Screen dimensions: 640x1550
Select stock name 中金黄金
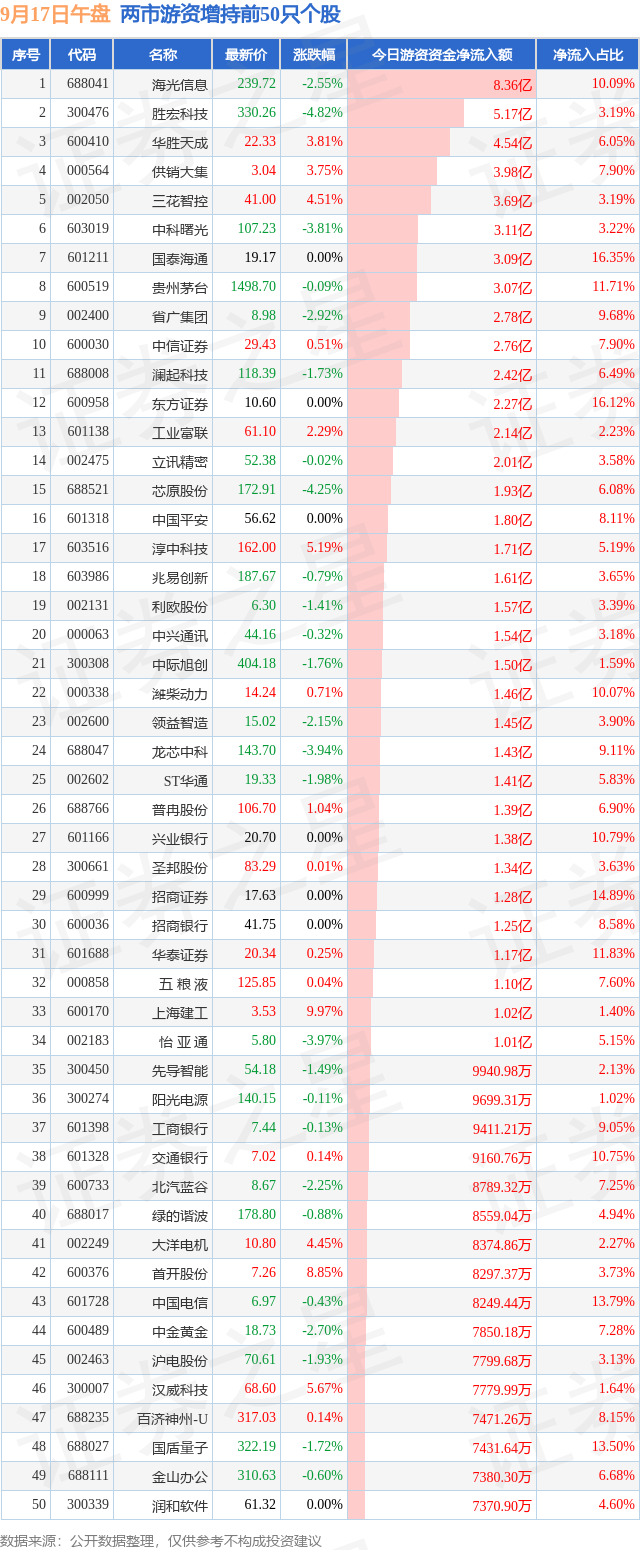[180, 1332]
